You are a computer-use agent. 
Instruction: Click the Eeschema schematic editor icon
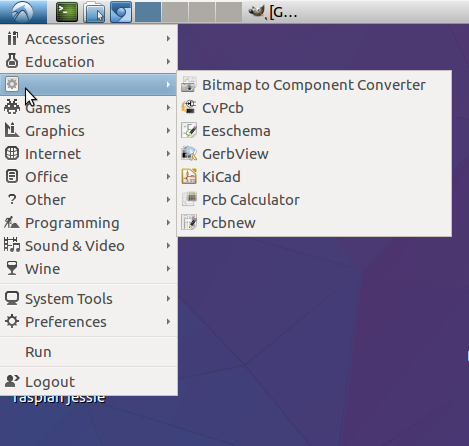pos(189,131)
